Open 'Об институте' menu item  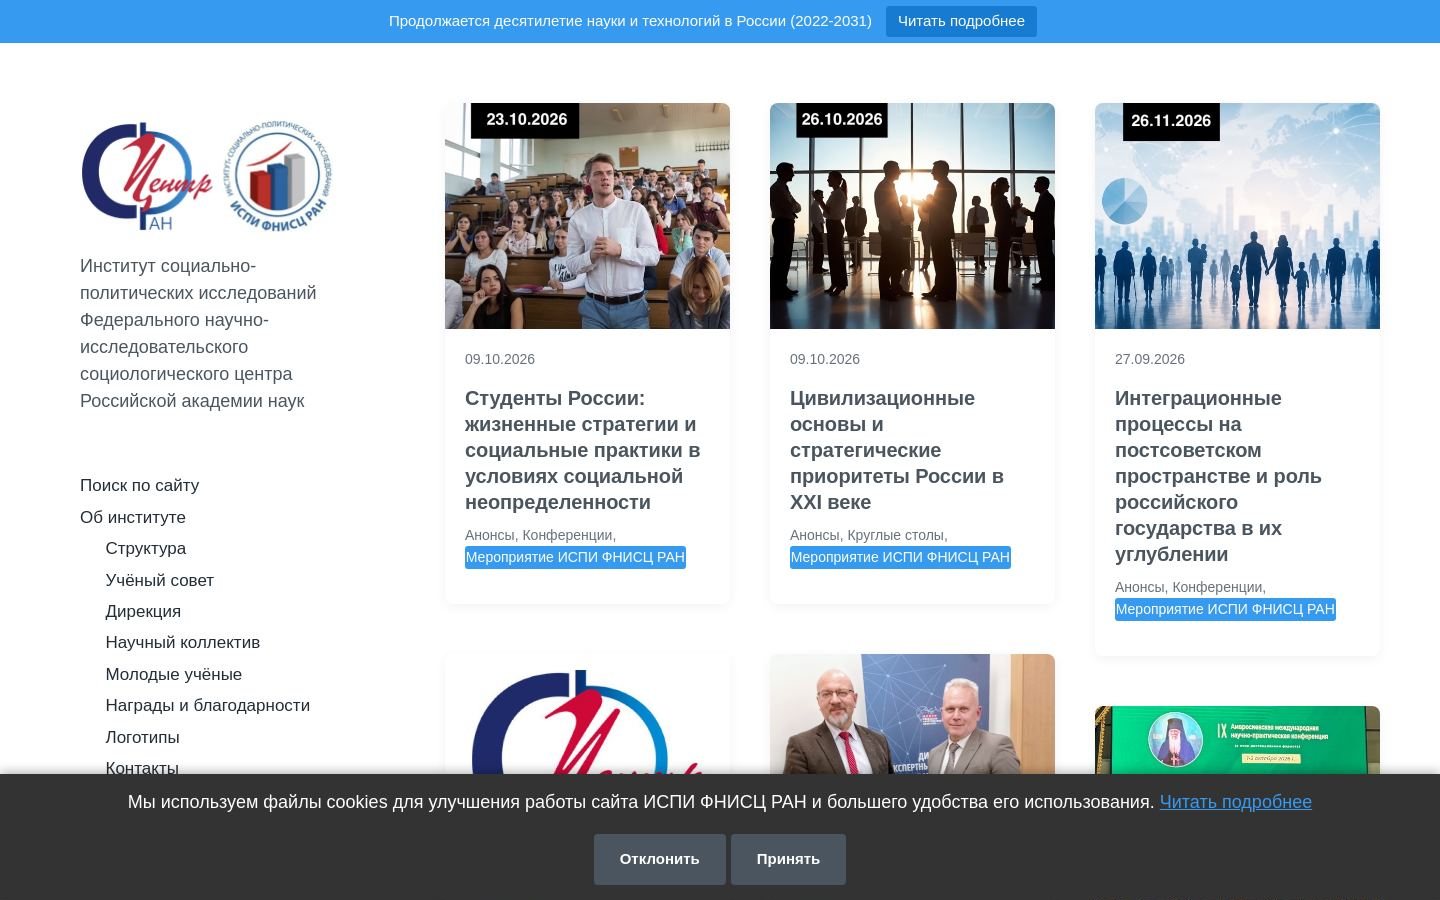pyautogui.click(x=133, y=517)
